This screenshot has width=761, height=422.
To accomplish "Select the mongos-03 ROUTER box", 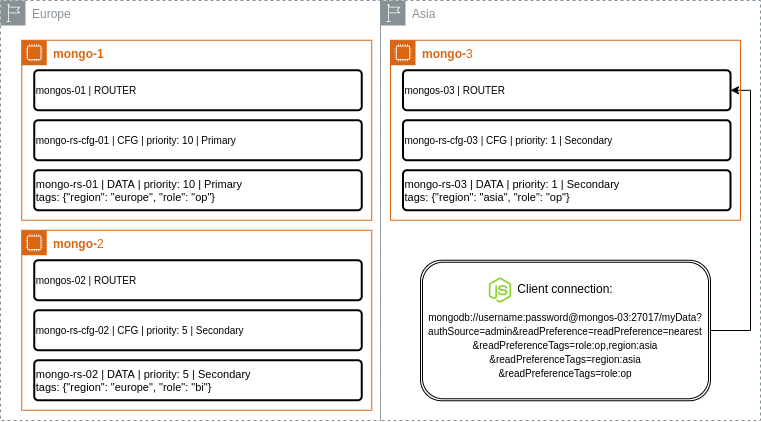I will 566,90.
